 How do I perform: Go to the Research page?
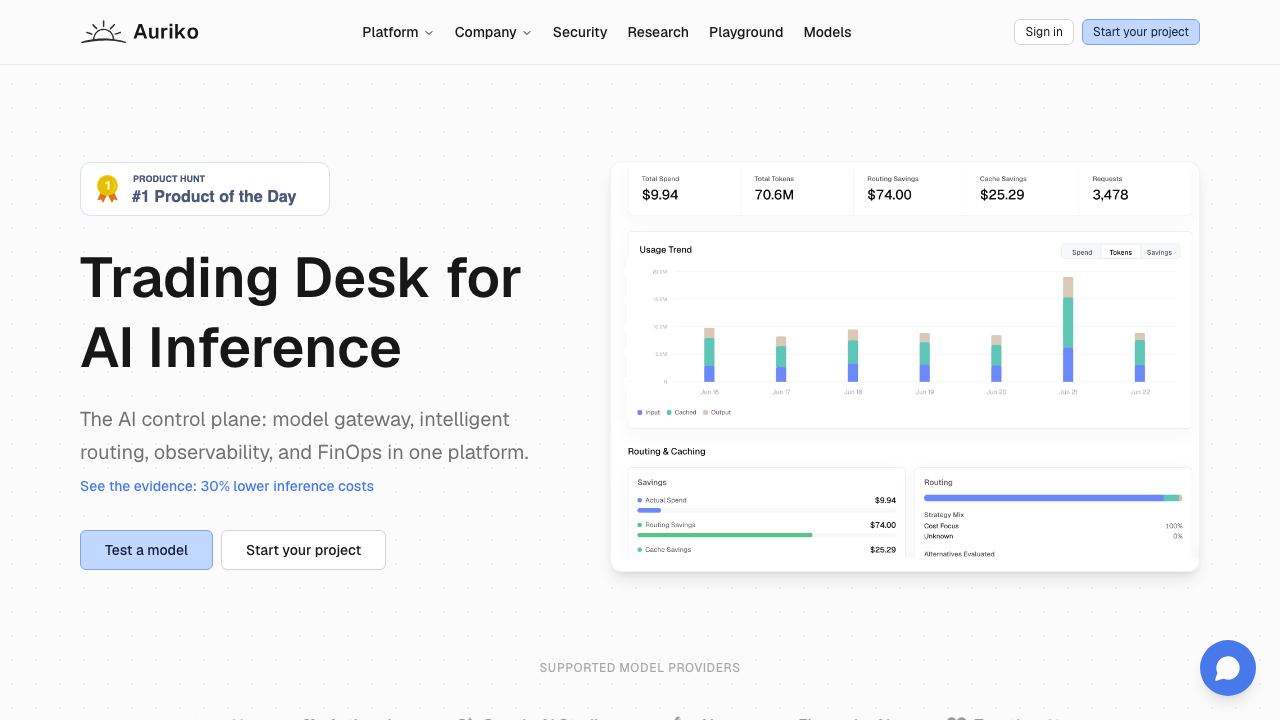pos(658,32)
